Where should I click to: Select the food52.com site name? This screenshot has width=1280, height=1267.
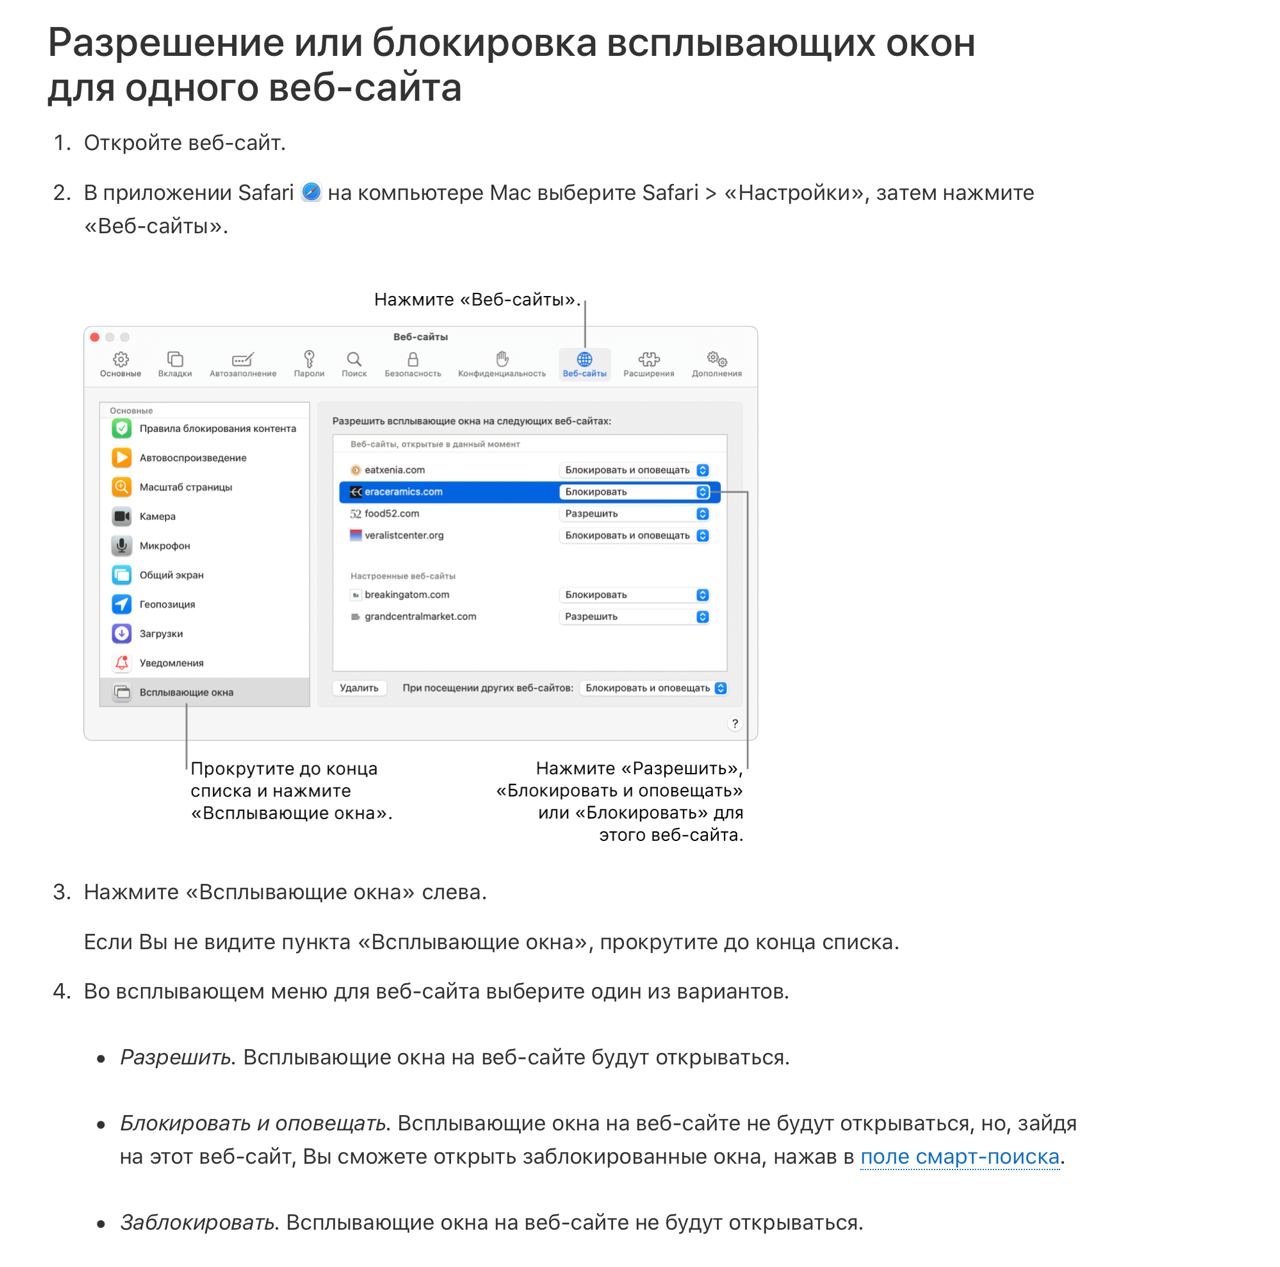392,514
